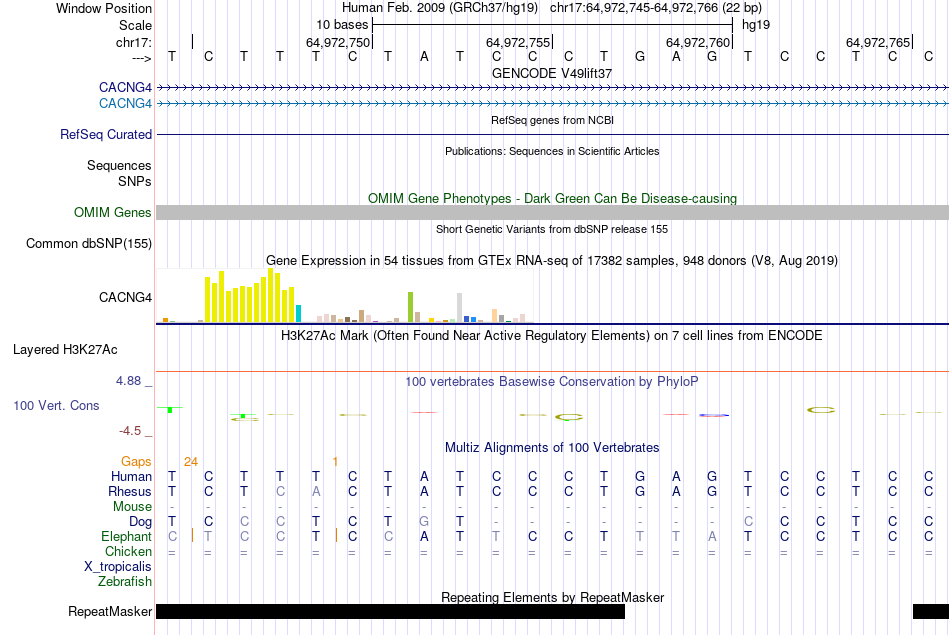Viewport: 950px width, 635px height.
Task: Open the Repeating Elements by RepeatMasker title
Action: (x=553, y=597)
